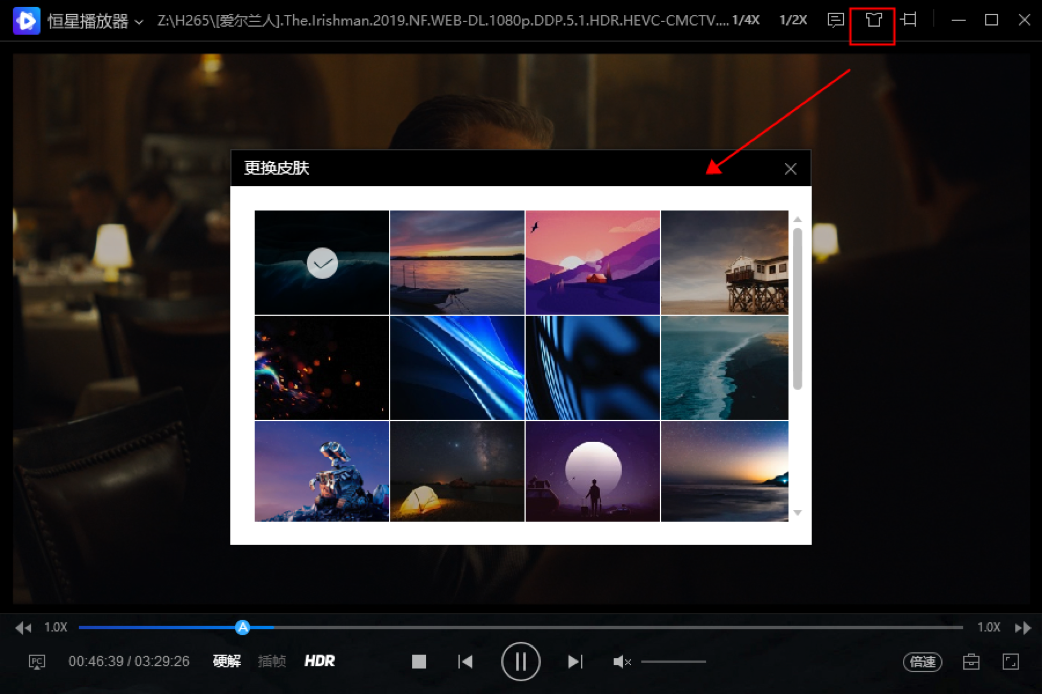Skip to the next video

[x=575, y=661]
